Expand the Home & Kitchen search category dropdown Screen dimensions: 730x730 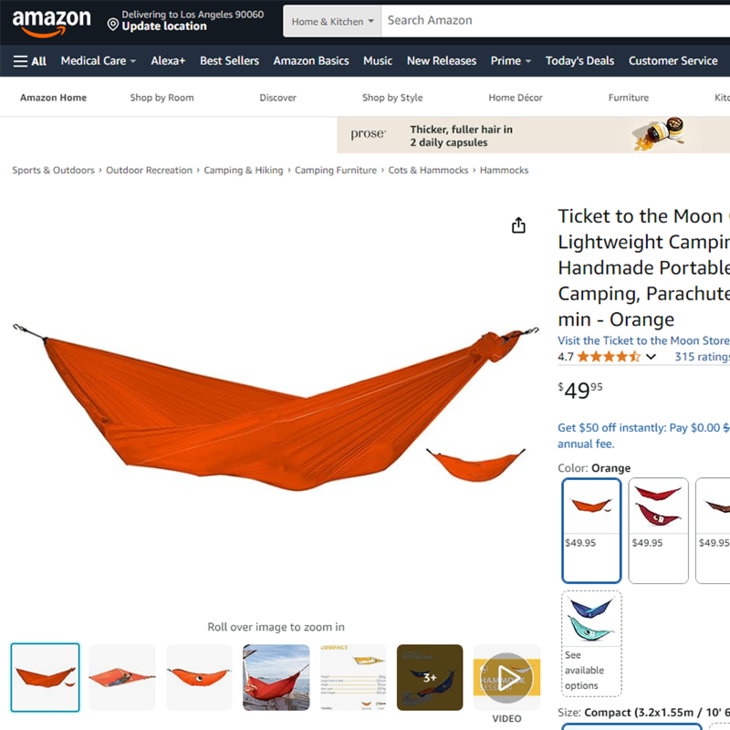(332, 21)
